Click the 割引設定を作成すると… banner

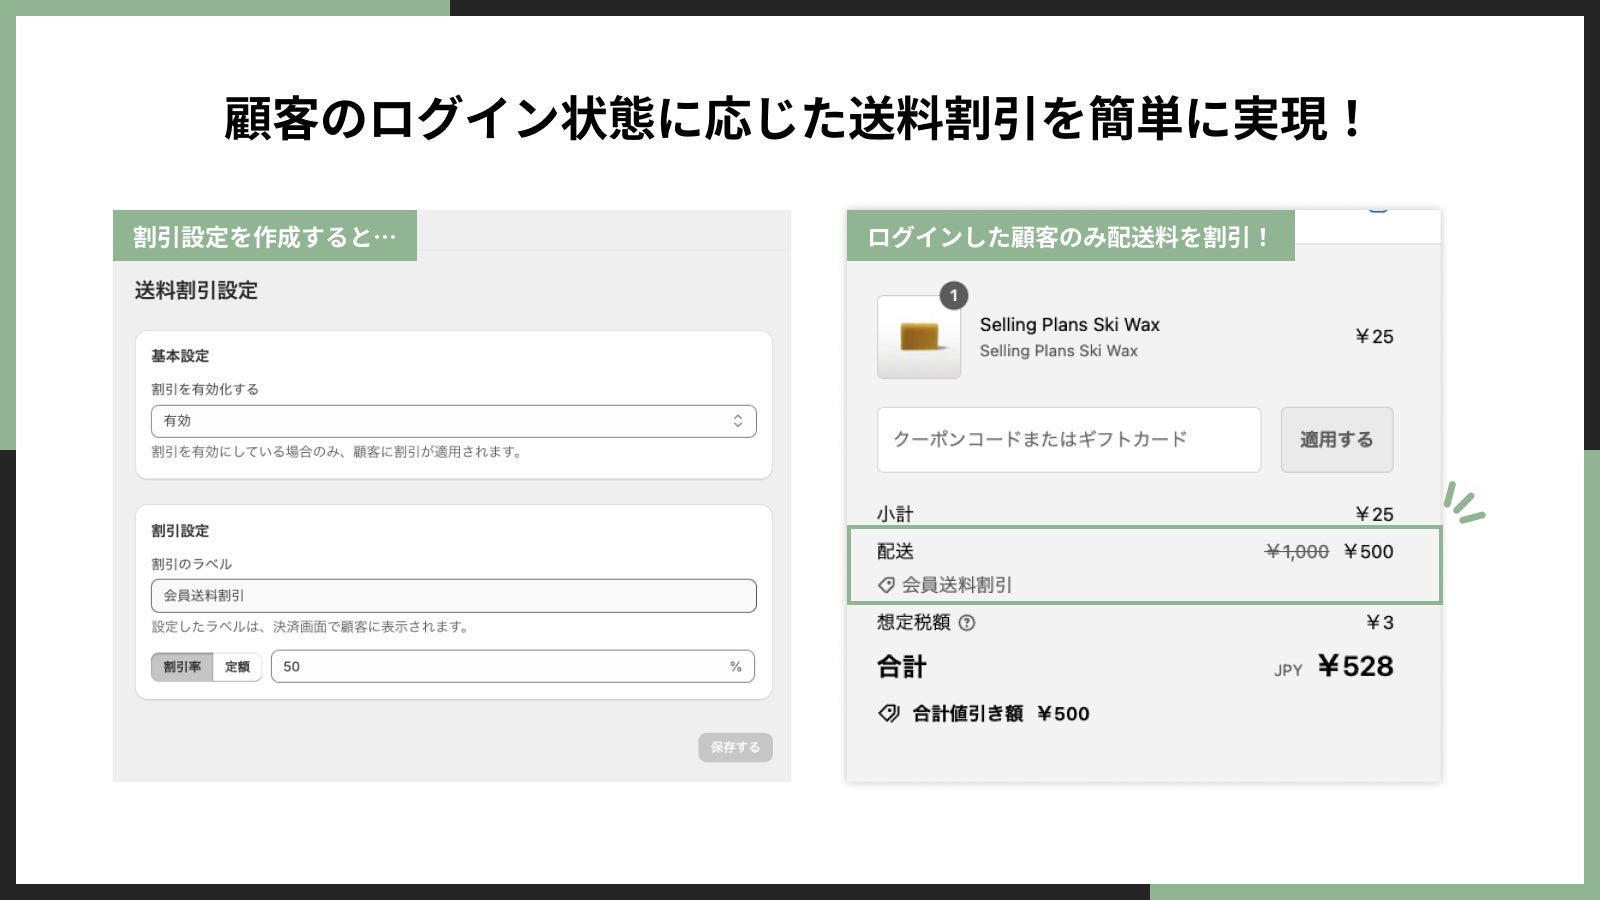[x=265, y=236]
